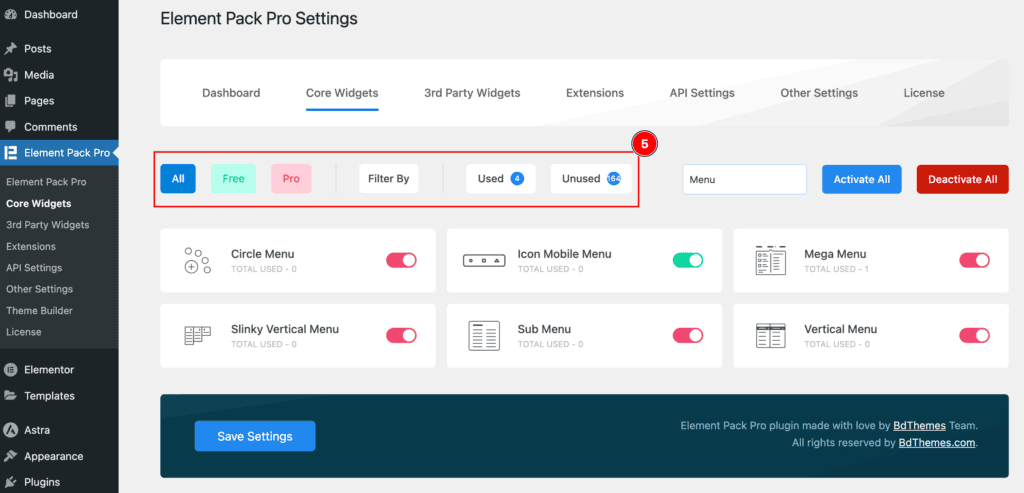Open the Filter By dropdown

pyautogui.click(x=389, y=179)
